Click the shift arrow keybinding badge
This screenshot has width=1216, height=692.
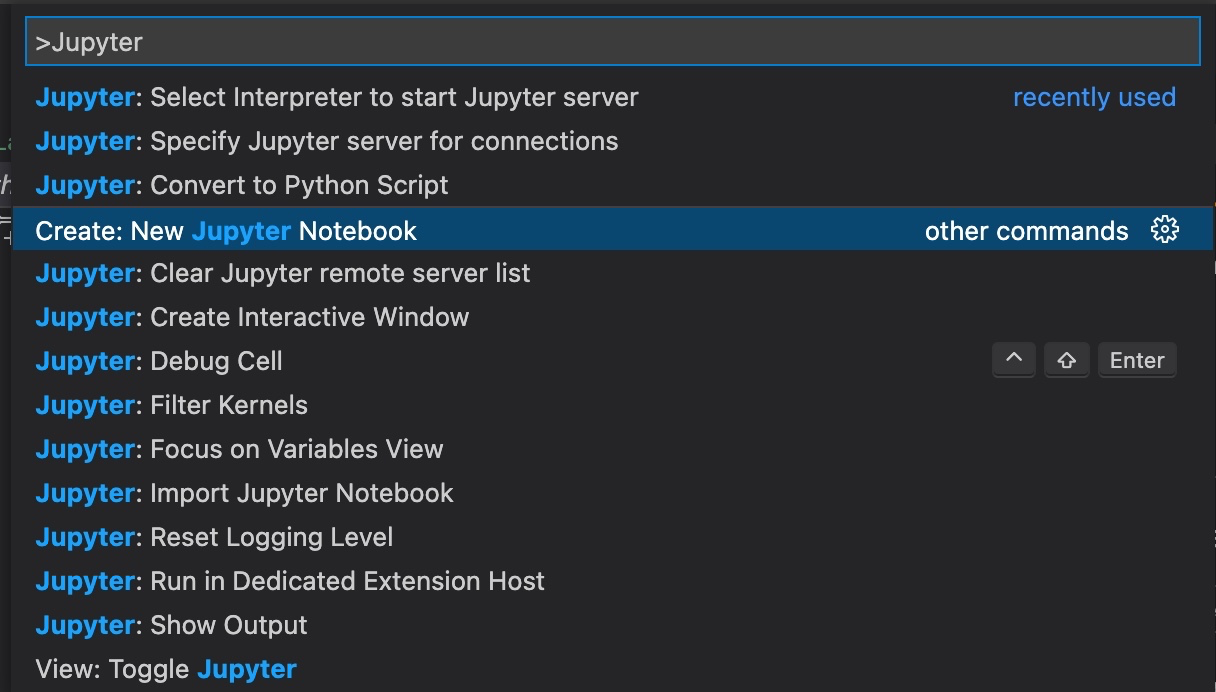1066,360
